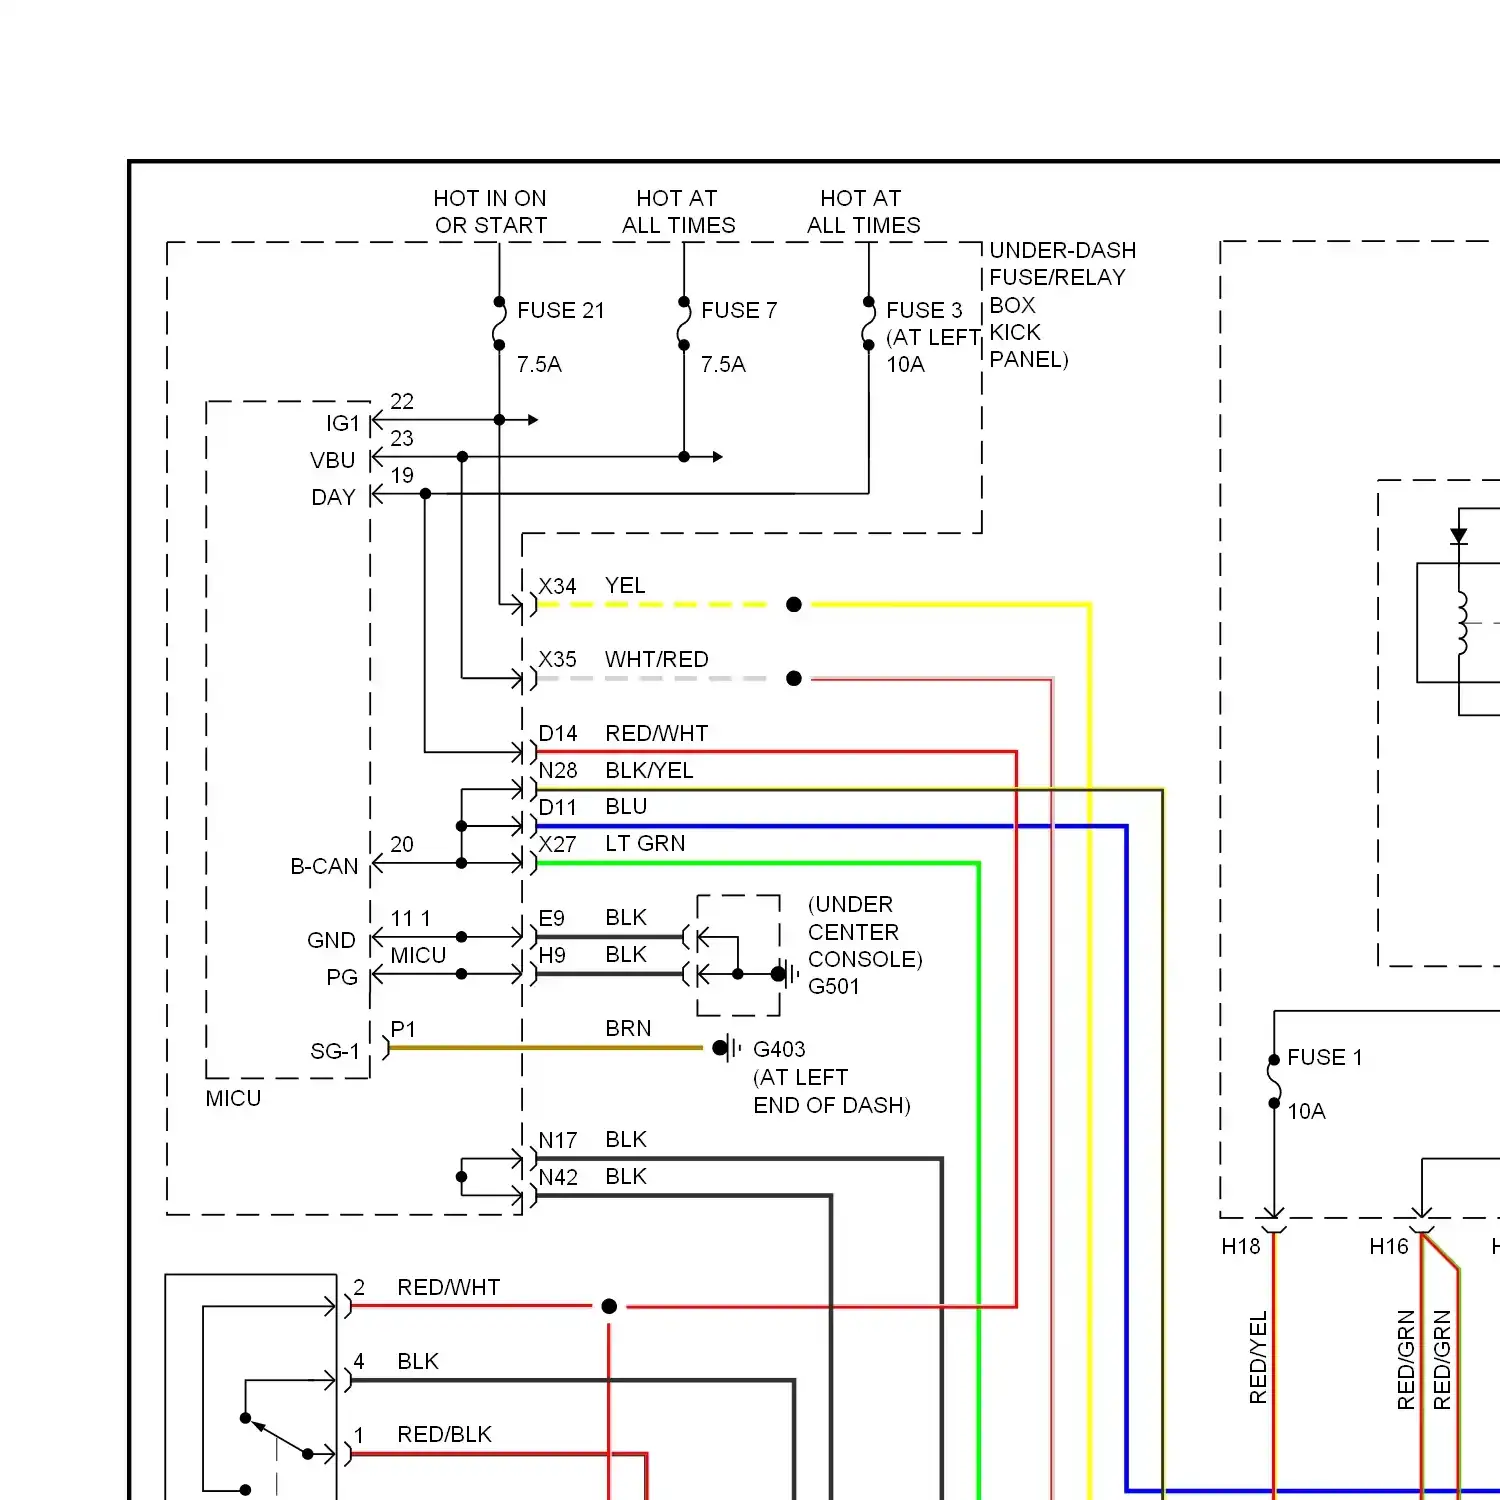
Task: Click MICU label below the dashed box
Action: (233, 1098)
